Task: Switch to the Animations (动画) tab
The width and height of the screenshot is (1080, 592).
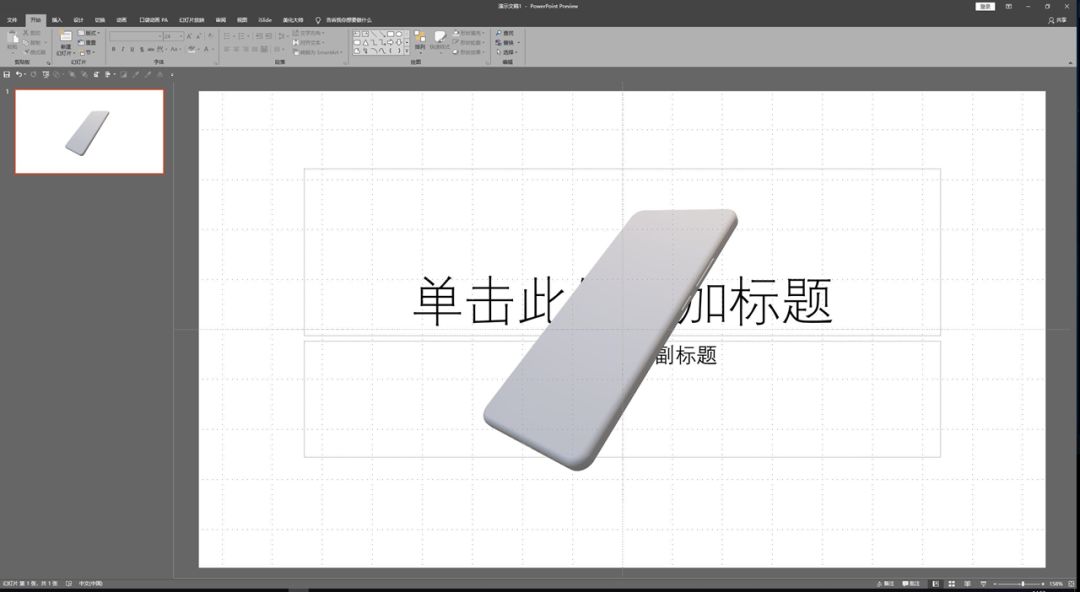Action: (x=121, y=20)
